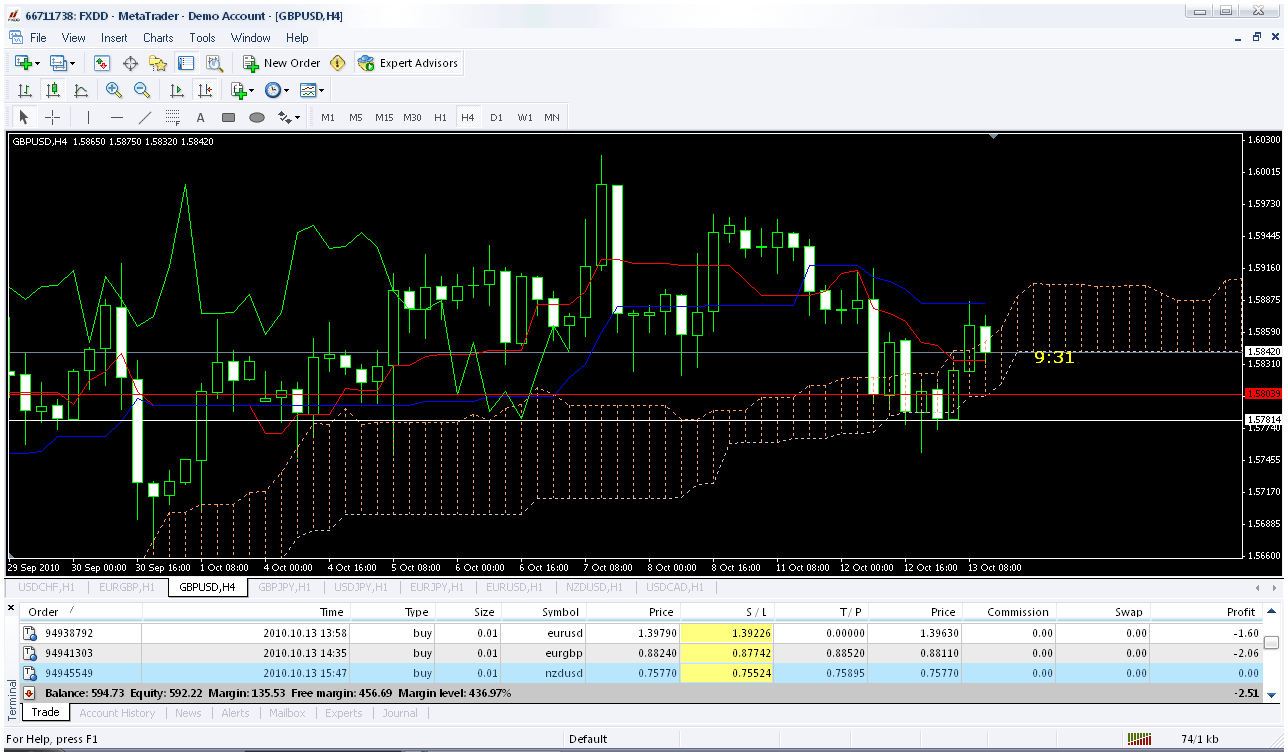Zoom out on the chart
The height and width of the screenshot is (752, 1288).
(x=142, y=90)
